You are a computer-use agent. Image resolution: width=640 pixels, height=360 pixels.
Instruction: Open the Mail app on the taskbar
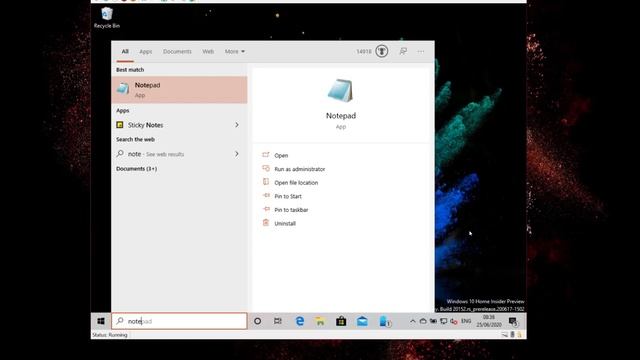click(x=362, y=321)
